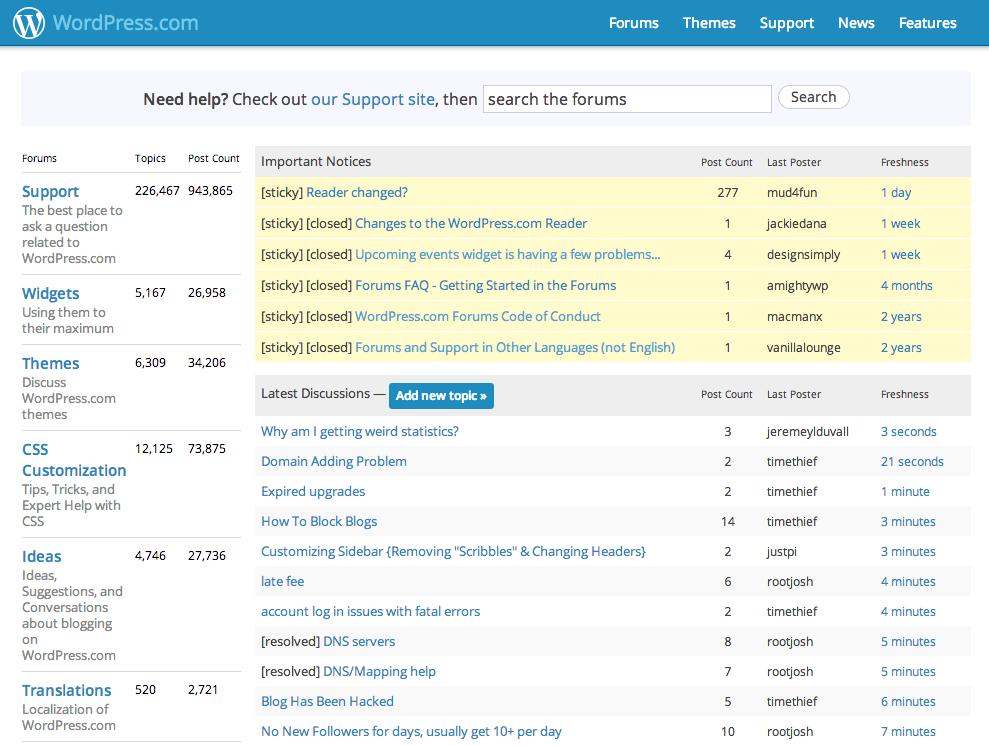Open Support in the top navigation
989x746 pixels.
point(786,23)
